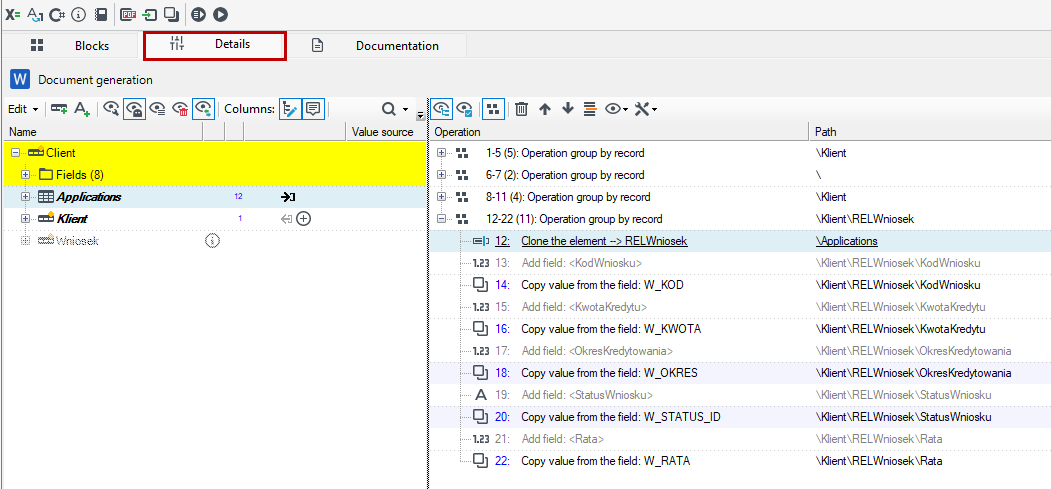Open the C# code icon
This screenshot has height=489, width=1051.
pyautogui.click(x=58, y=13)
